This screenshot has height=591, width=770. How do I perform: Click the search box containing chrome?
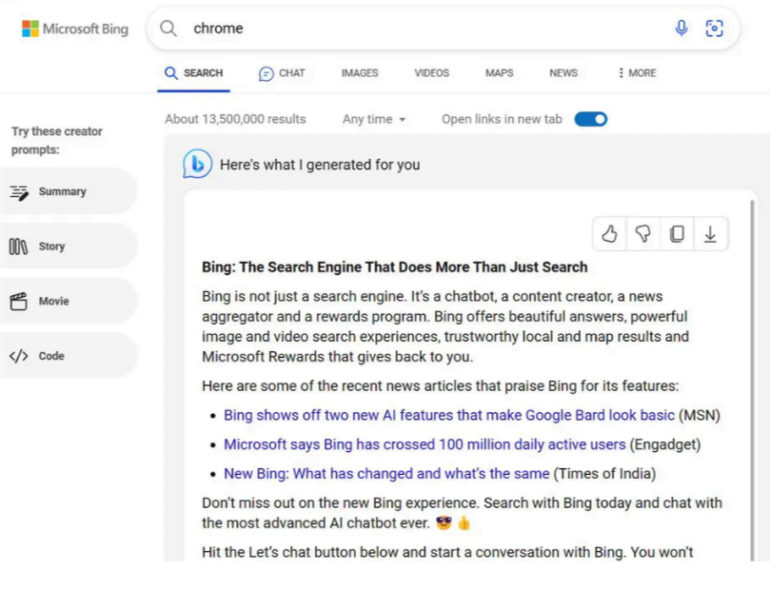(420, 28)
